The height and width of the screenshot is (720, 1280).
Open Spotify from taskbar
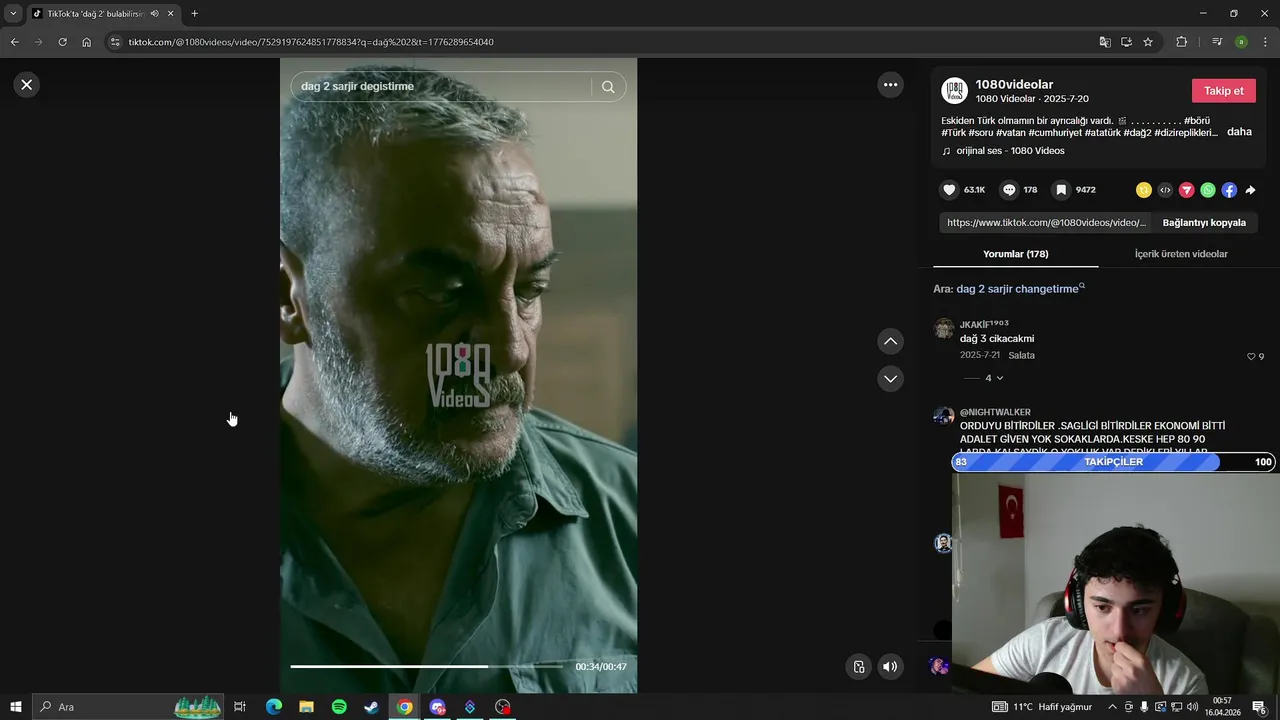pyautogui.click(x=339, y=707)
